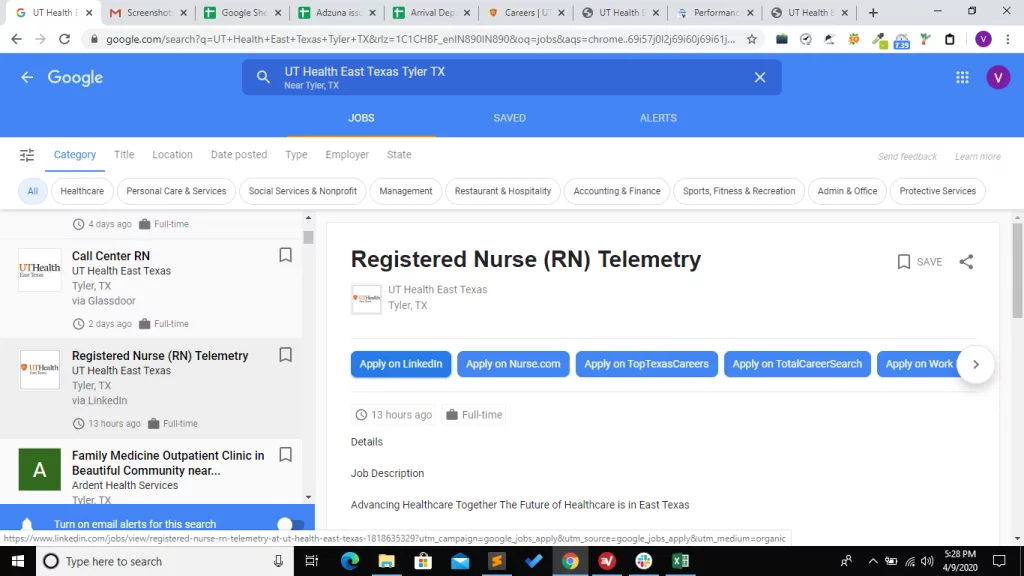Open the Learn more link

[978, 157]
